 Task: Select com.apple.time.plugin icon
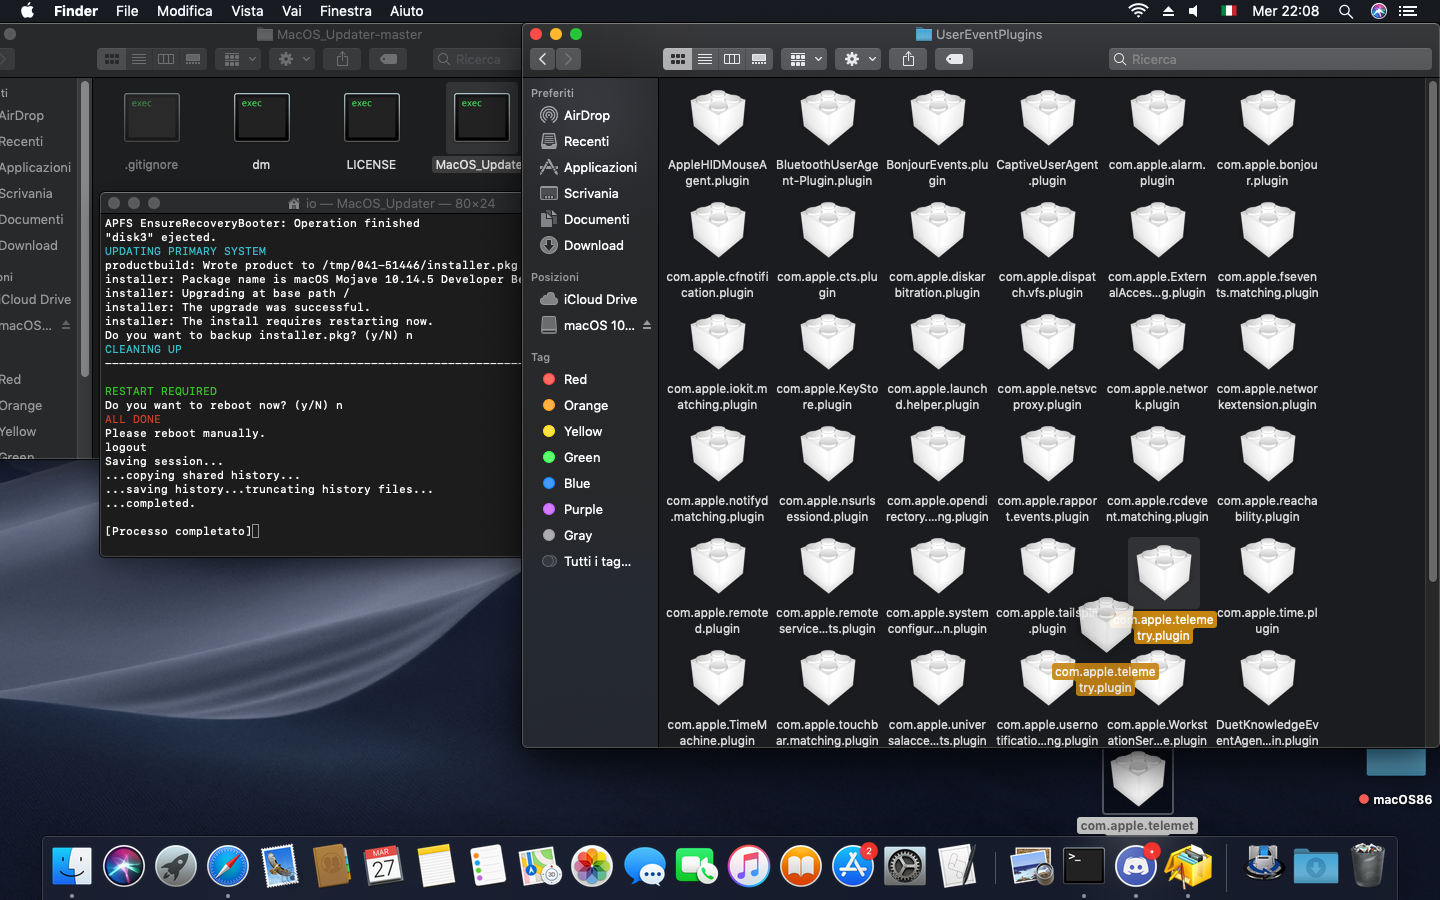tap(1268, 566)
